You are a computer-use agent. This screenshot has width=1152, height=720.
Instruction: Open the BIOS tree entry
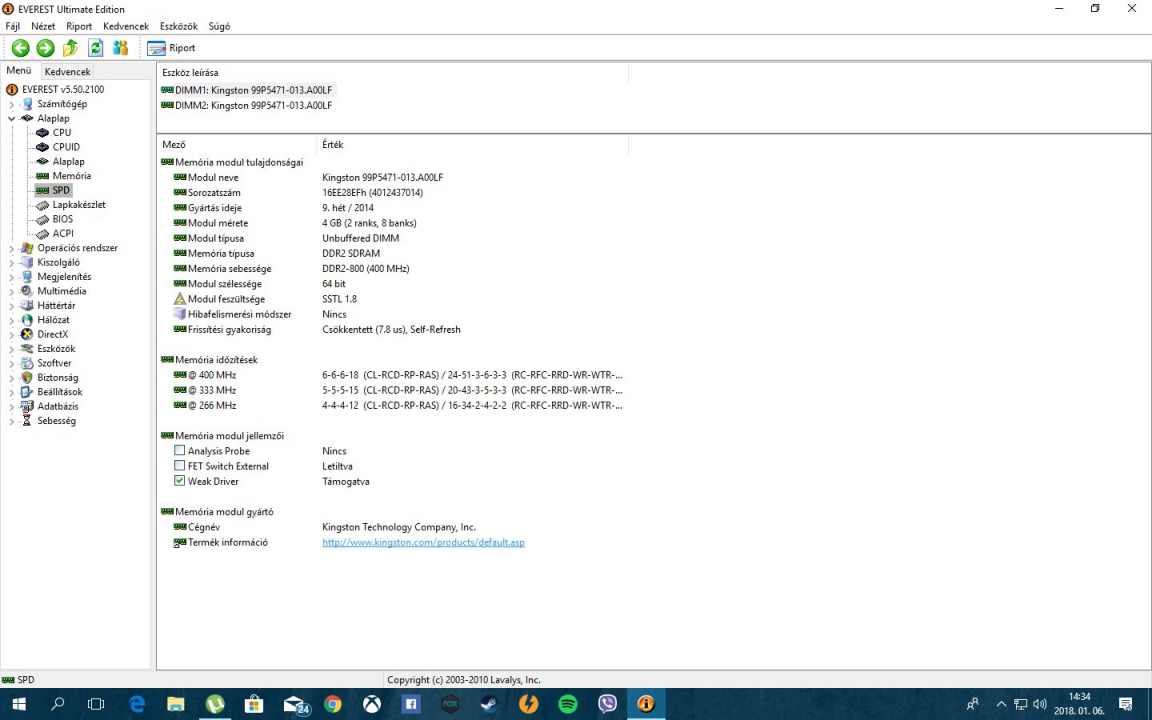[62, 219]
